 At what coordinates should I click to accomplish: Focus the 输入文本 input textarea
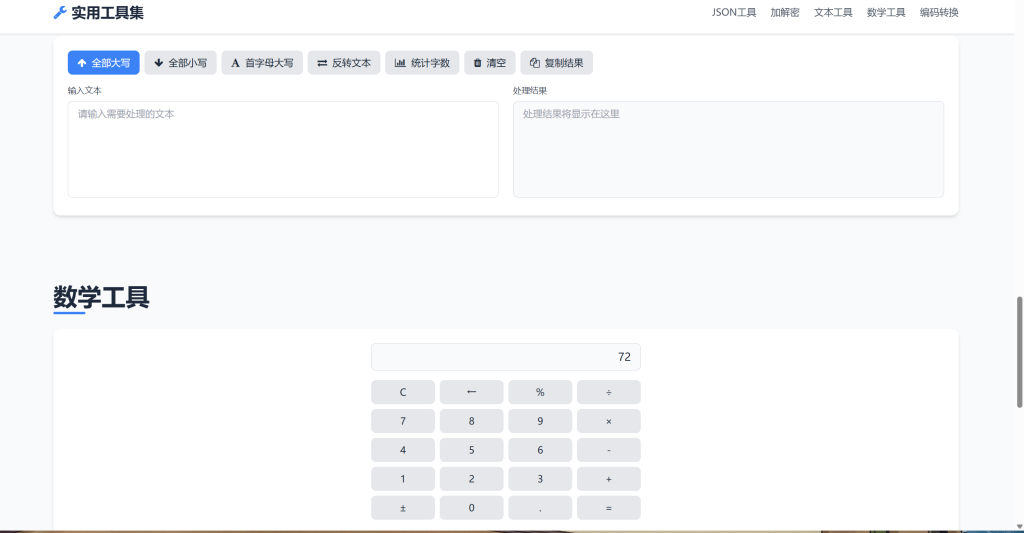coord(283,149)
